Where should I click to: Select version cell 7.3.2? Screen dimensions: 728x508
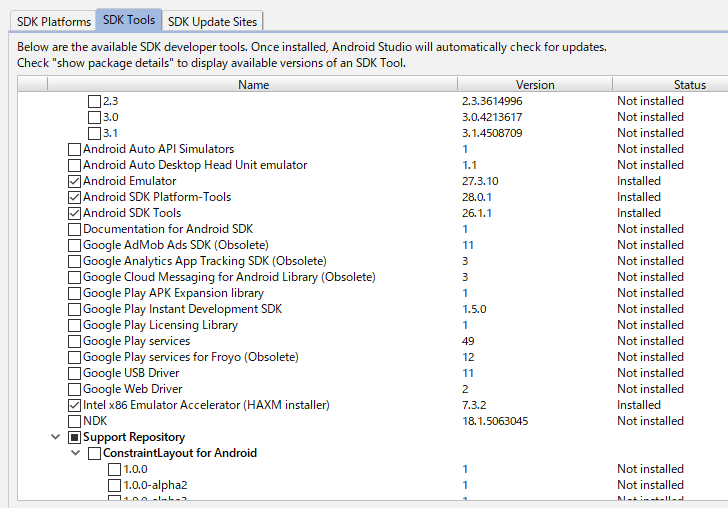coord(474,405)
